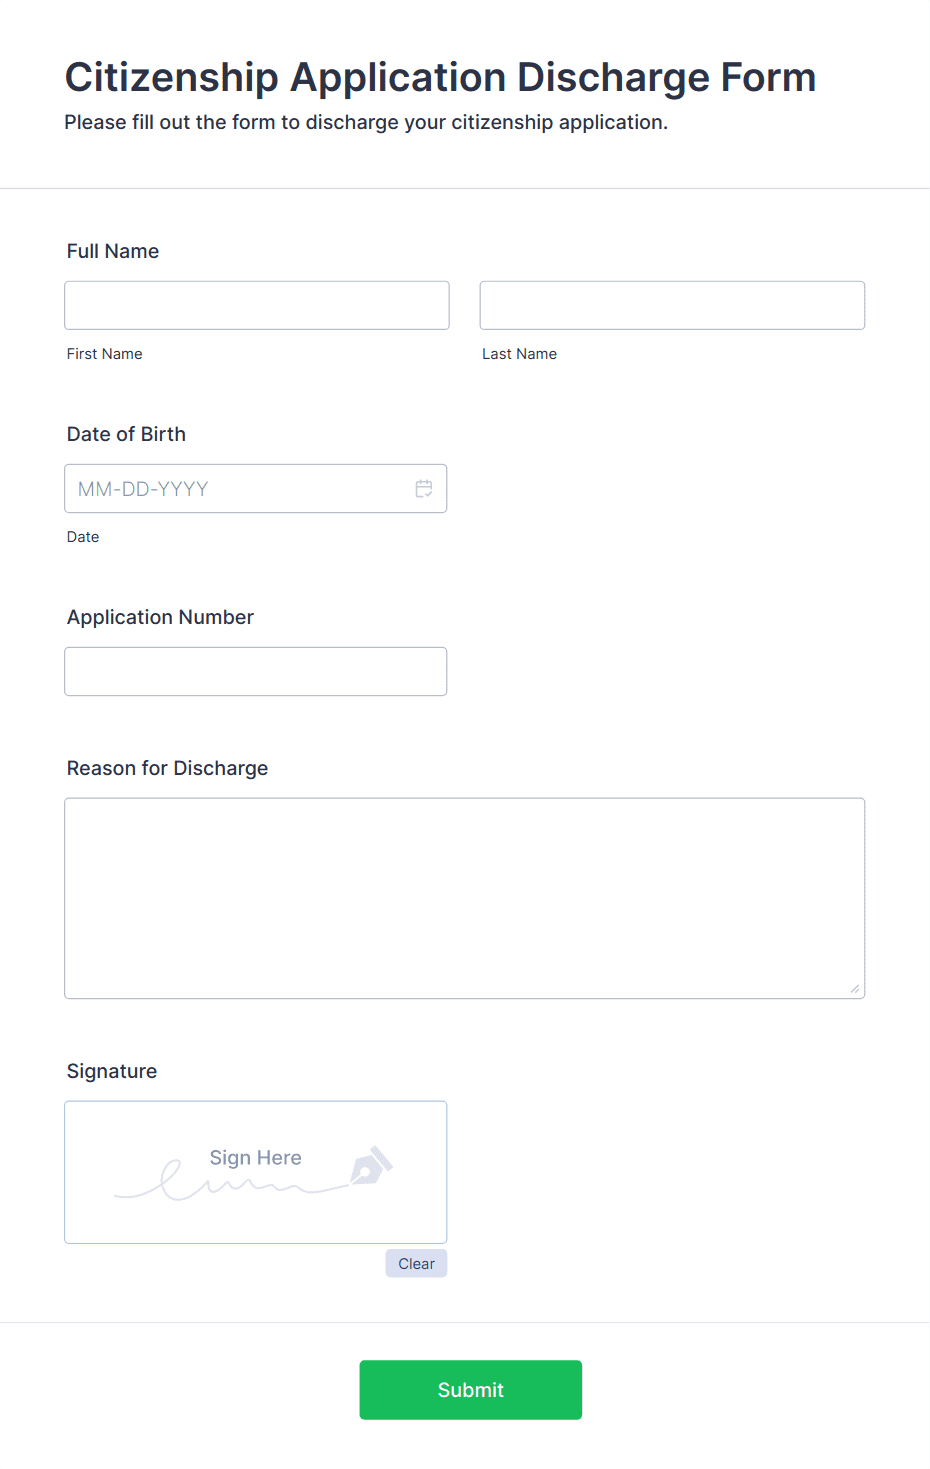
Task: Click the Application Number label
Action: (x=160, y=617)
